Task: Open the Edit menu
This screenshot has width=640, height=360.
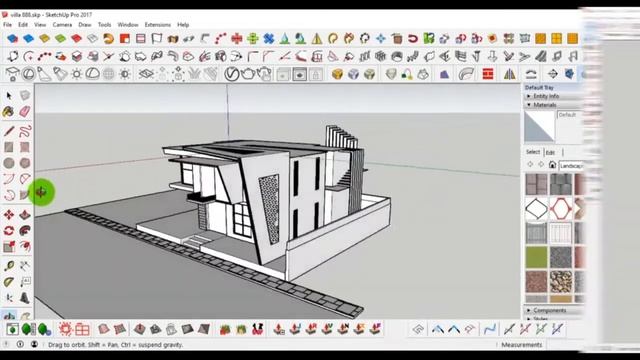Action: [23, 25]
